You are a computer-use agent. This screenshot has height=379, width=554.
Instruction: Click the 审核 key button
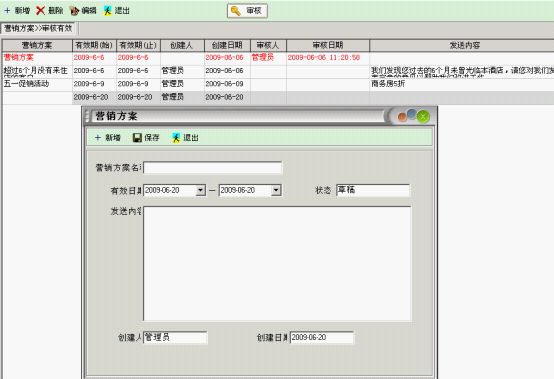[247, 11]
